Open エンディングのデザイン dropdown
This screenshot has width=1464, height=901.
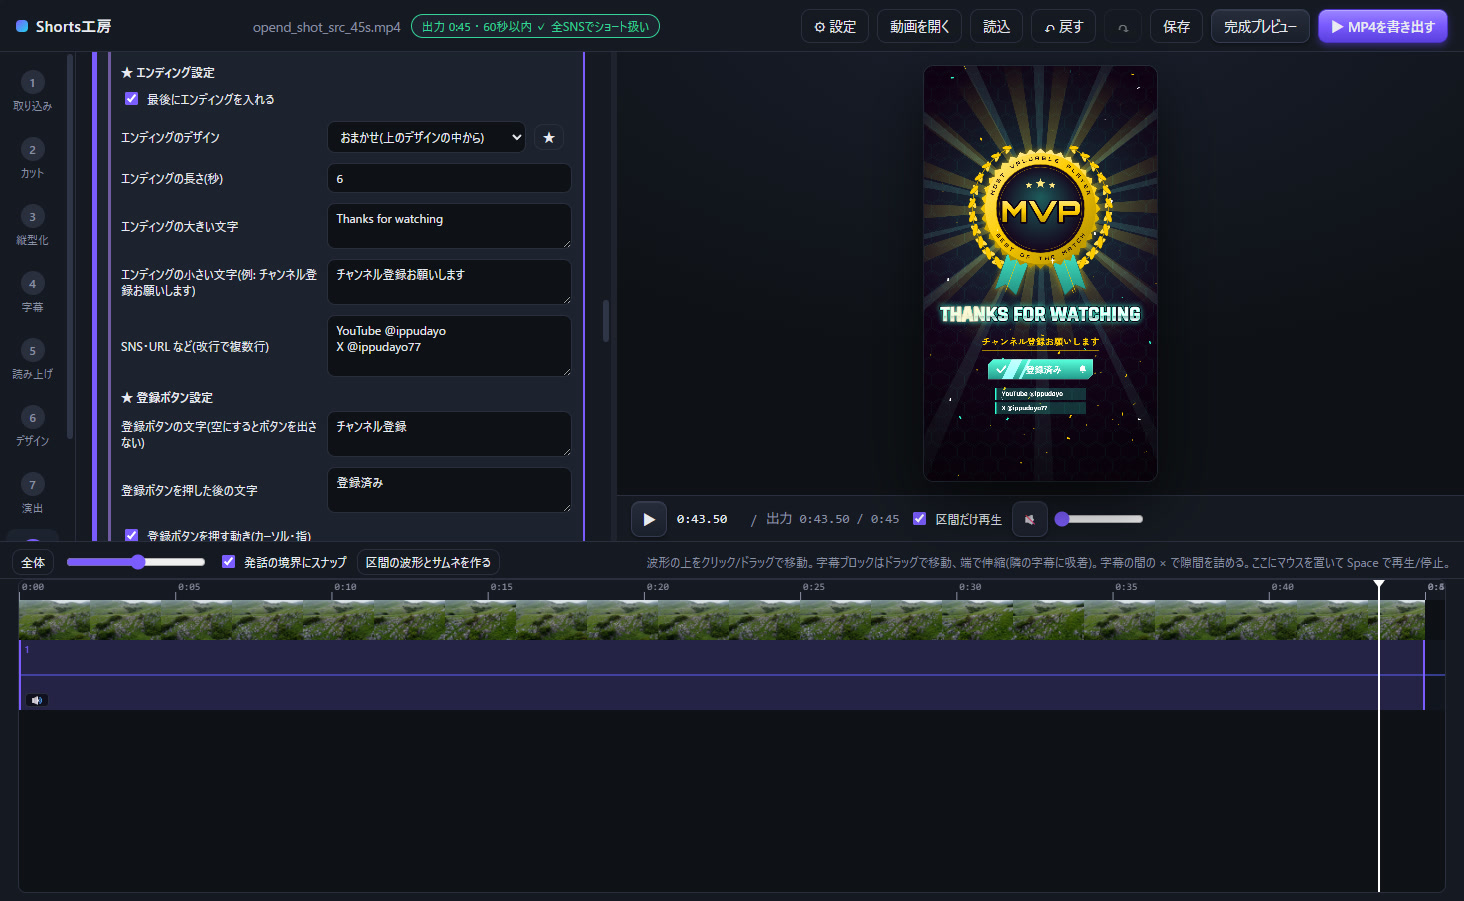[427, 137]
